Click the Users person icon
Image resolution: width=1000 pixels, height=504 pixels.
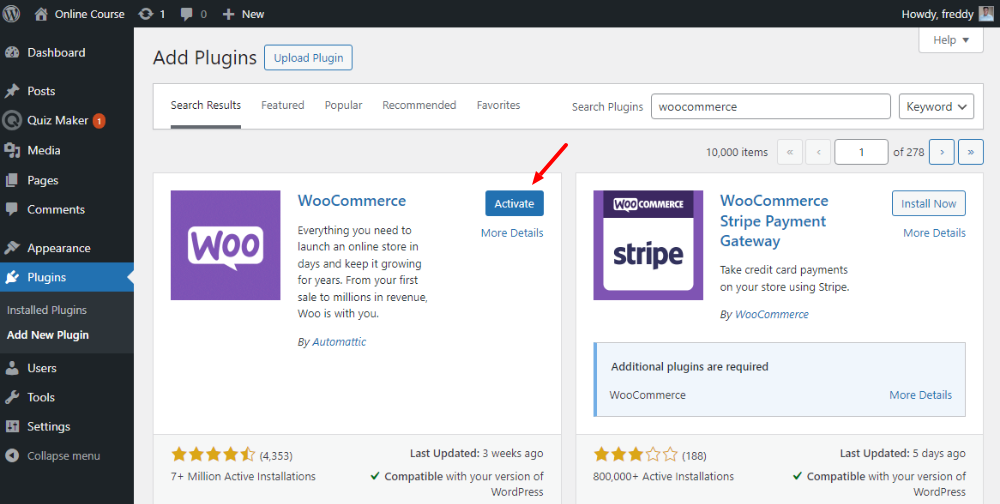(x=12, y=368)
